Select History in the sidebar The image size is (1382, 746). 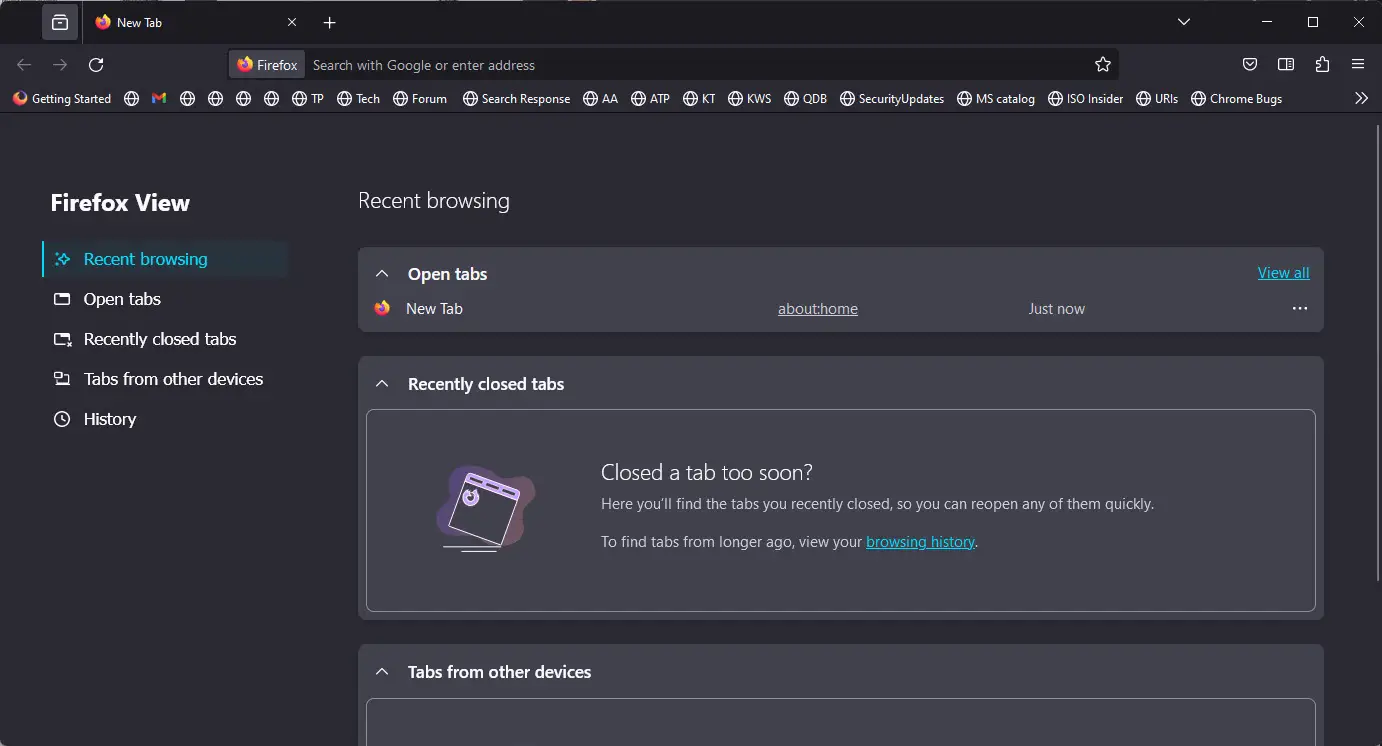tap(165, 419)
